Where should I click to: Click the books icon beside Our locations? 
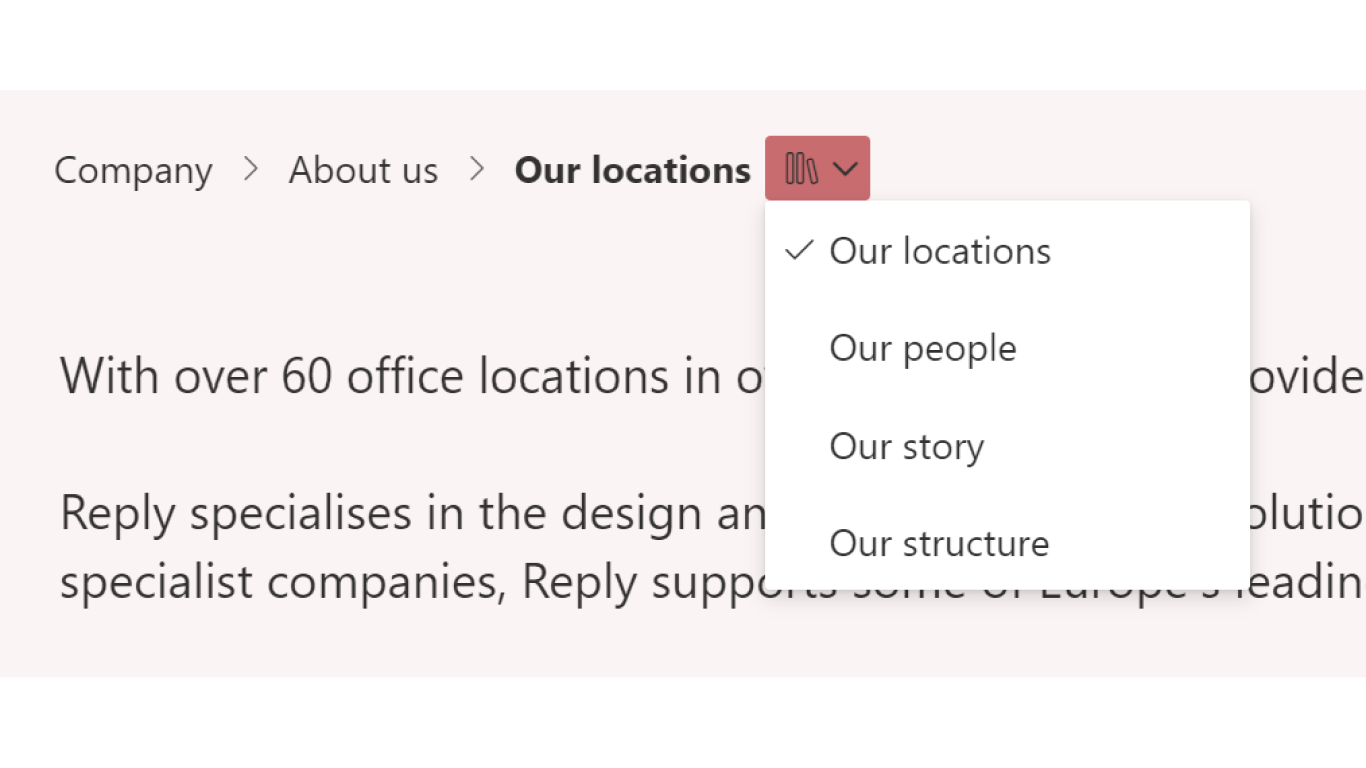801,169
